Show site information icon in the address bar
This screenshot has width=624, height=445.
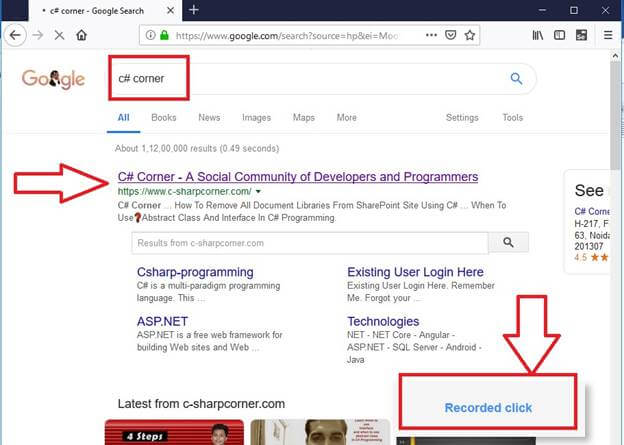(150, 35)
